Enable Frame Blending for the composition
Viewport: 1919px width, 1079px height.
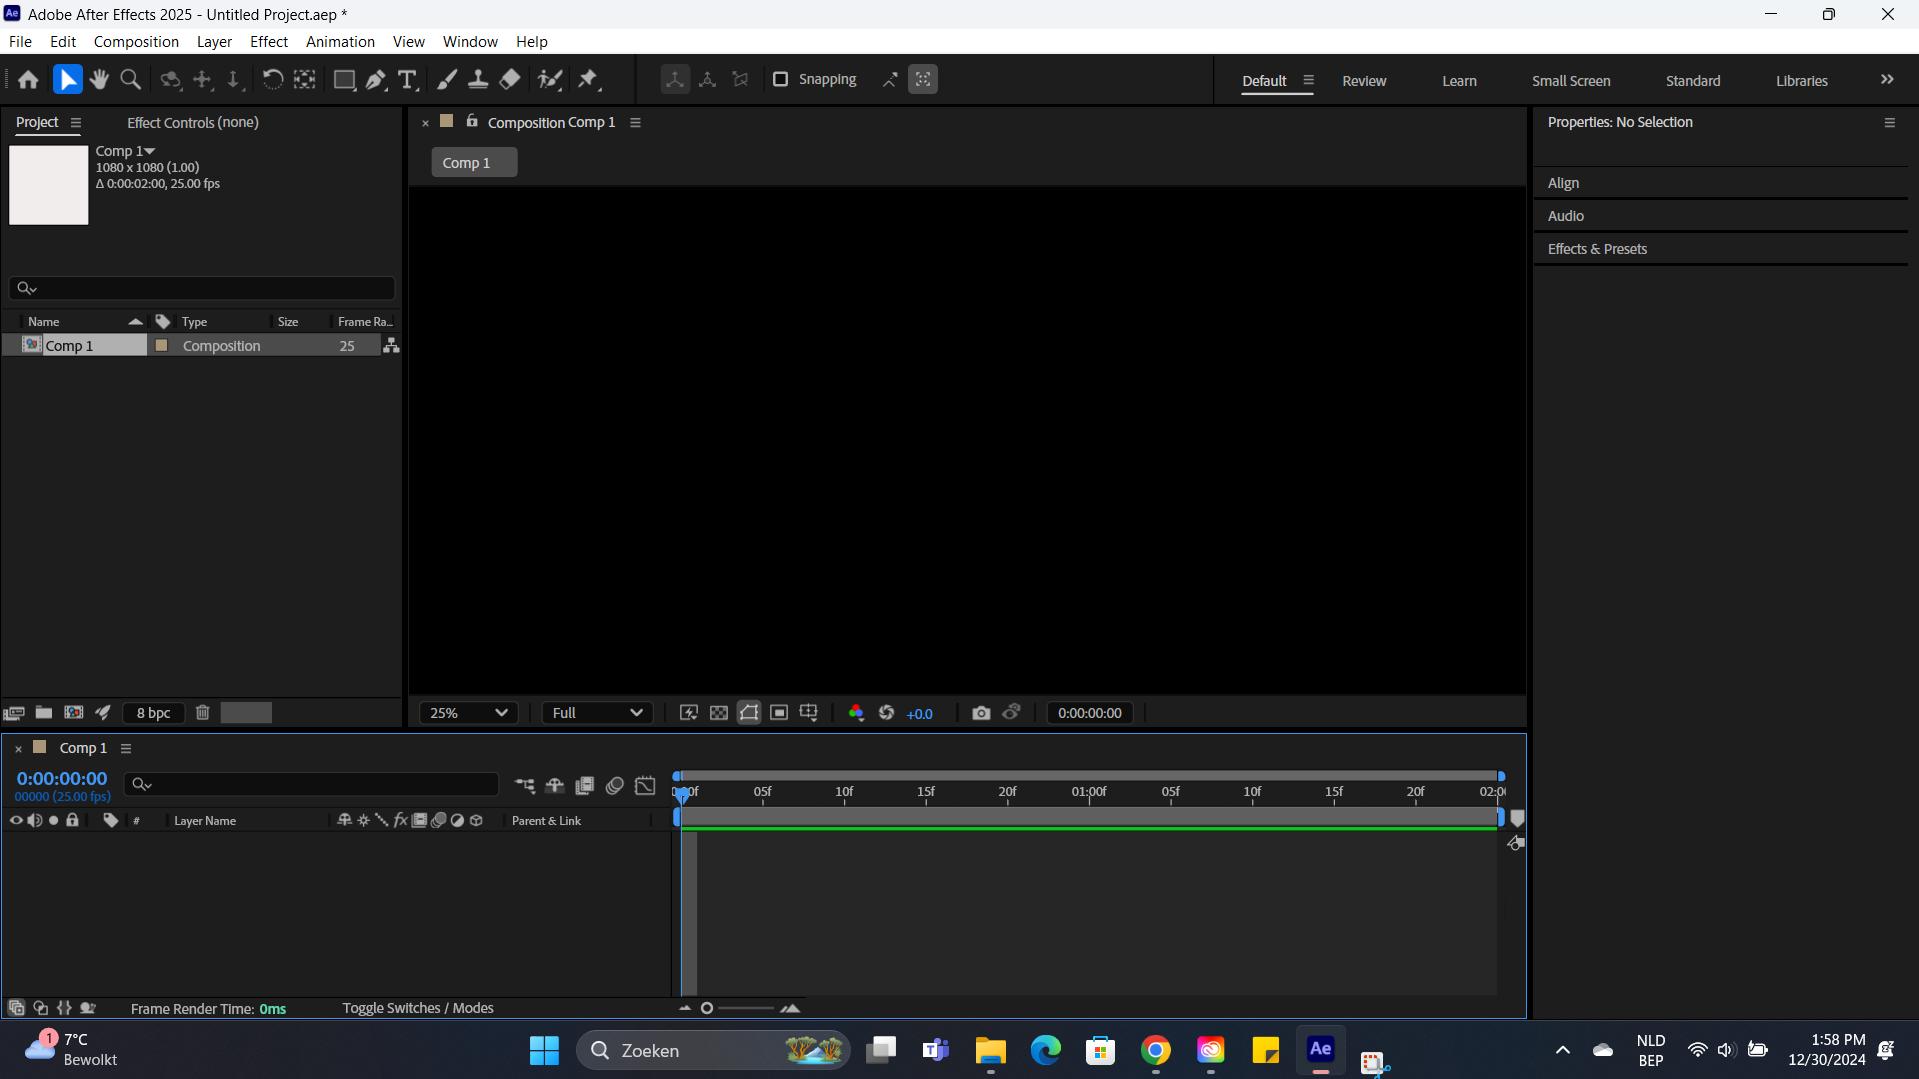[x=585, y=786]
